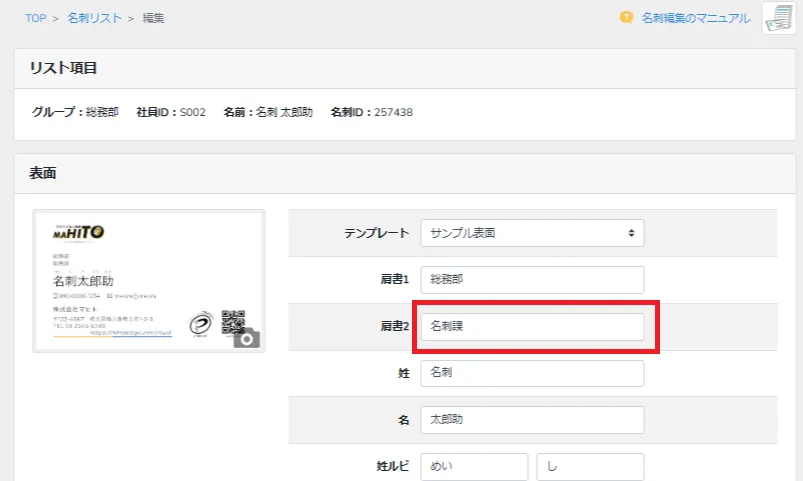Click the privacy mark logo on card preview
This screenshot has height=481, width=803.
tap(200, 324)
